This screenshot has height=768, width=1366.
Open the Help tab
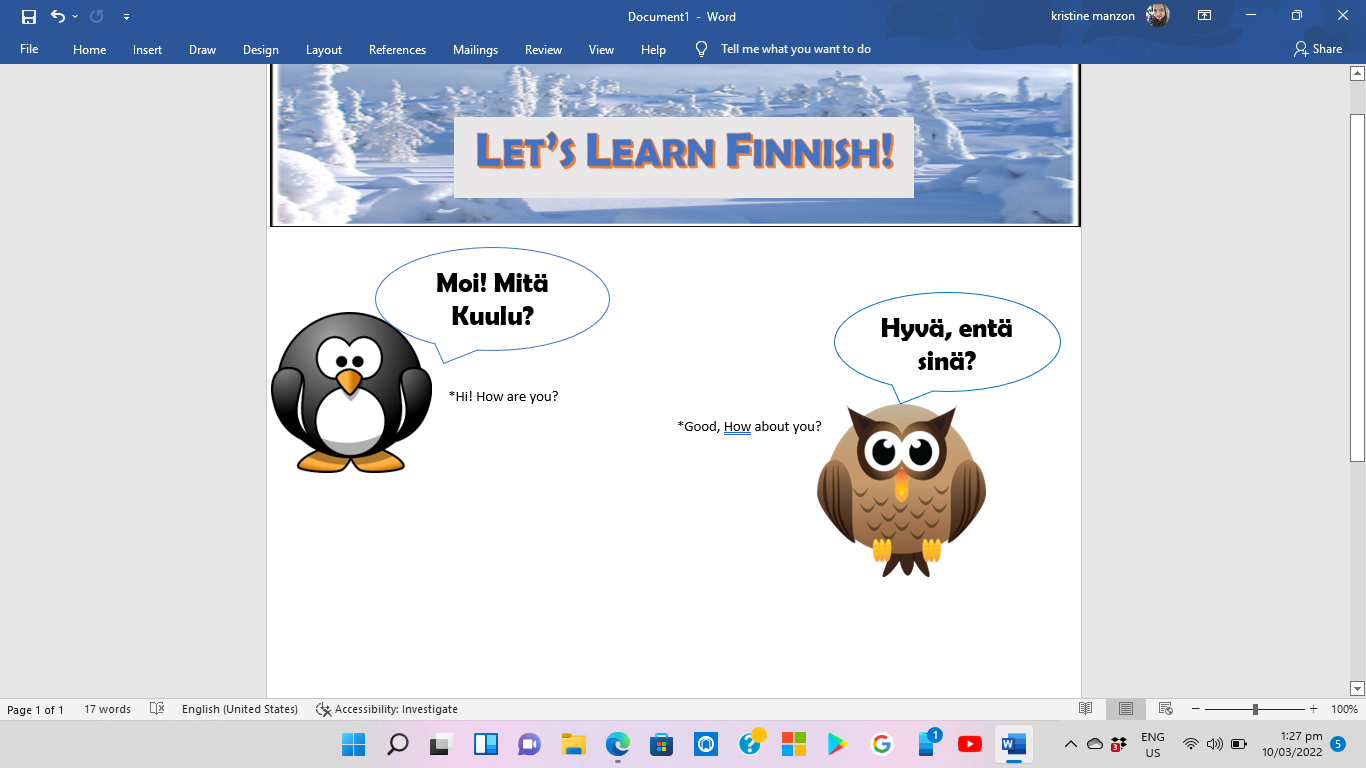point(653,49)
